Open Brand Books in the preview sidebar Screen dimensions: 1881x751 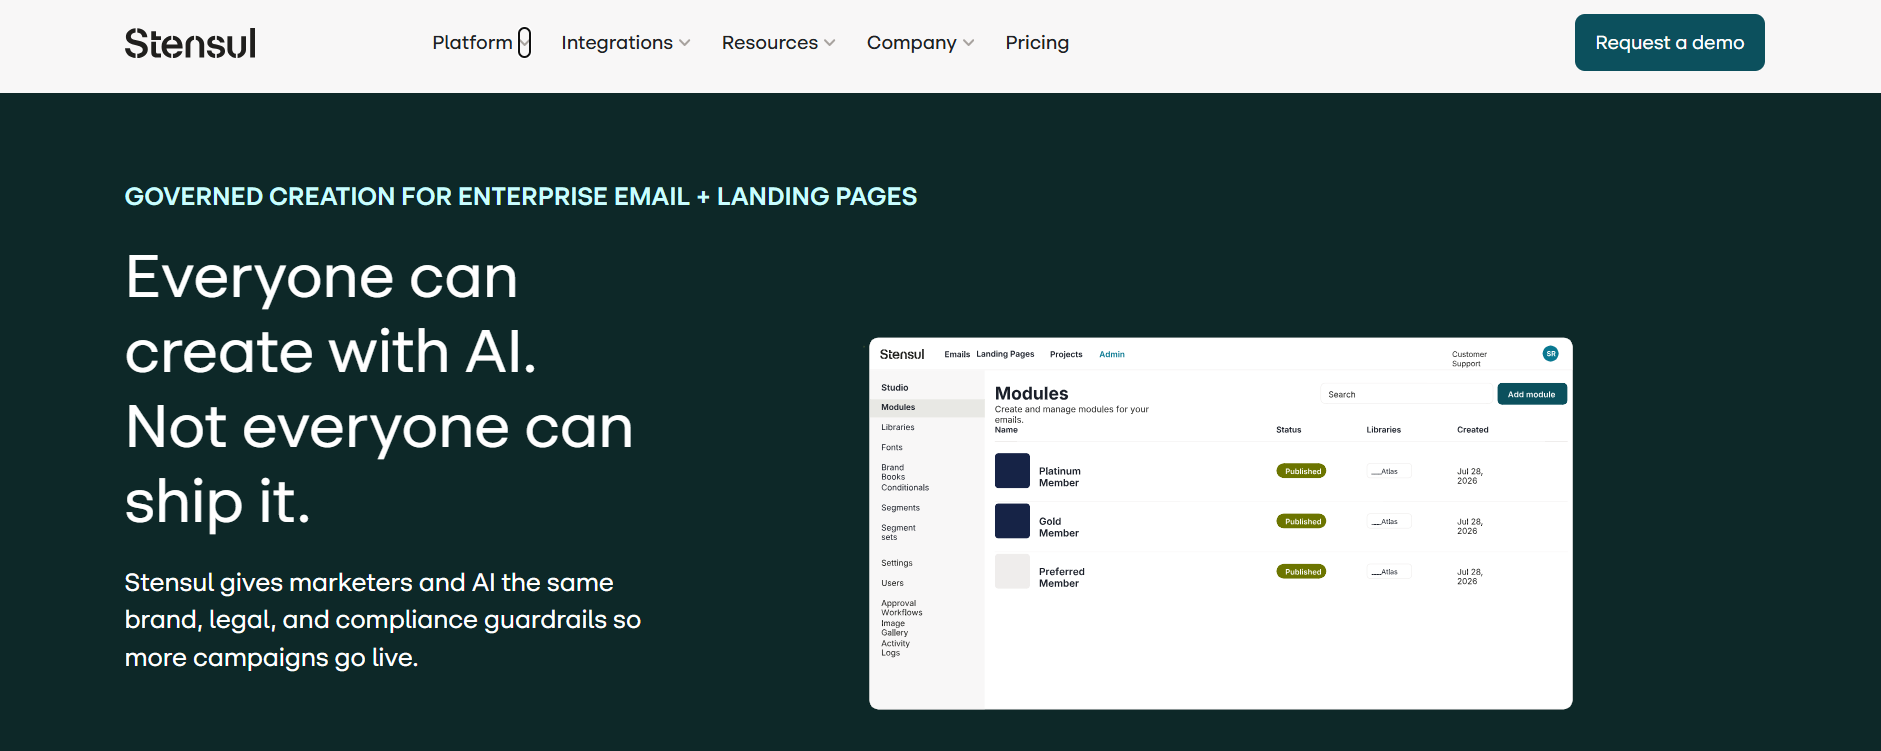893,473
